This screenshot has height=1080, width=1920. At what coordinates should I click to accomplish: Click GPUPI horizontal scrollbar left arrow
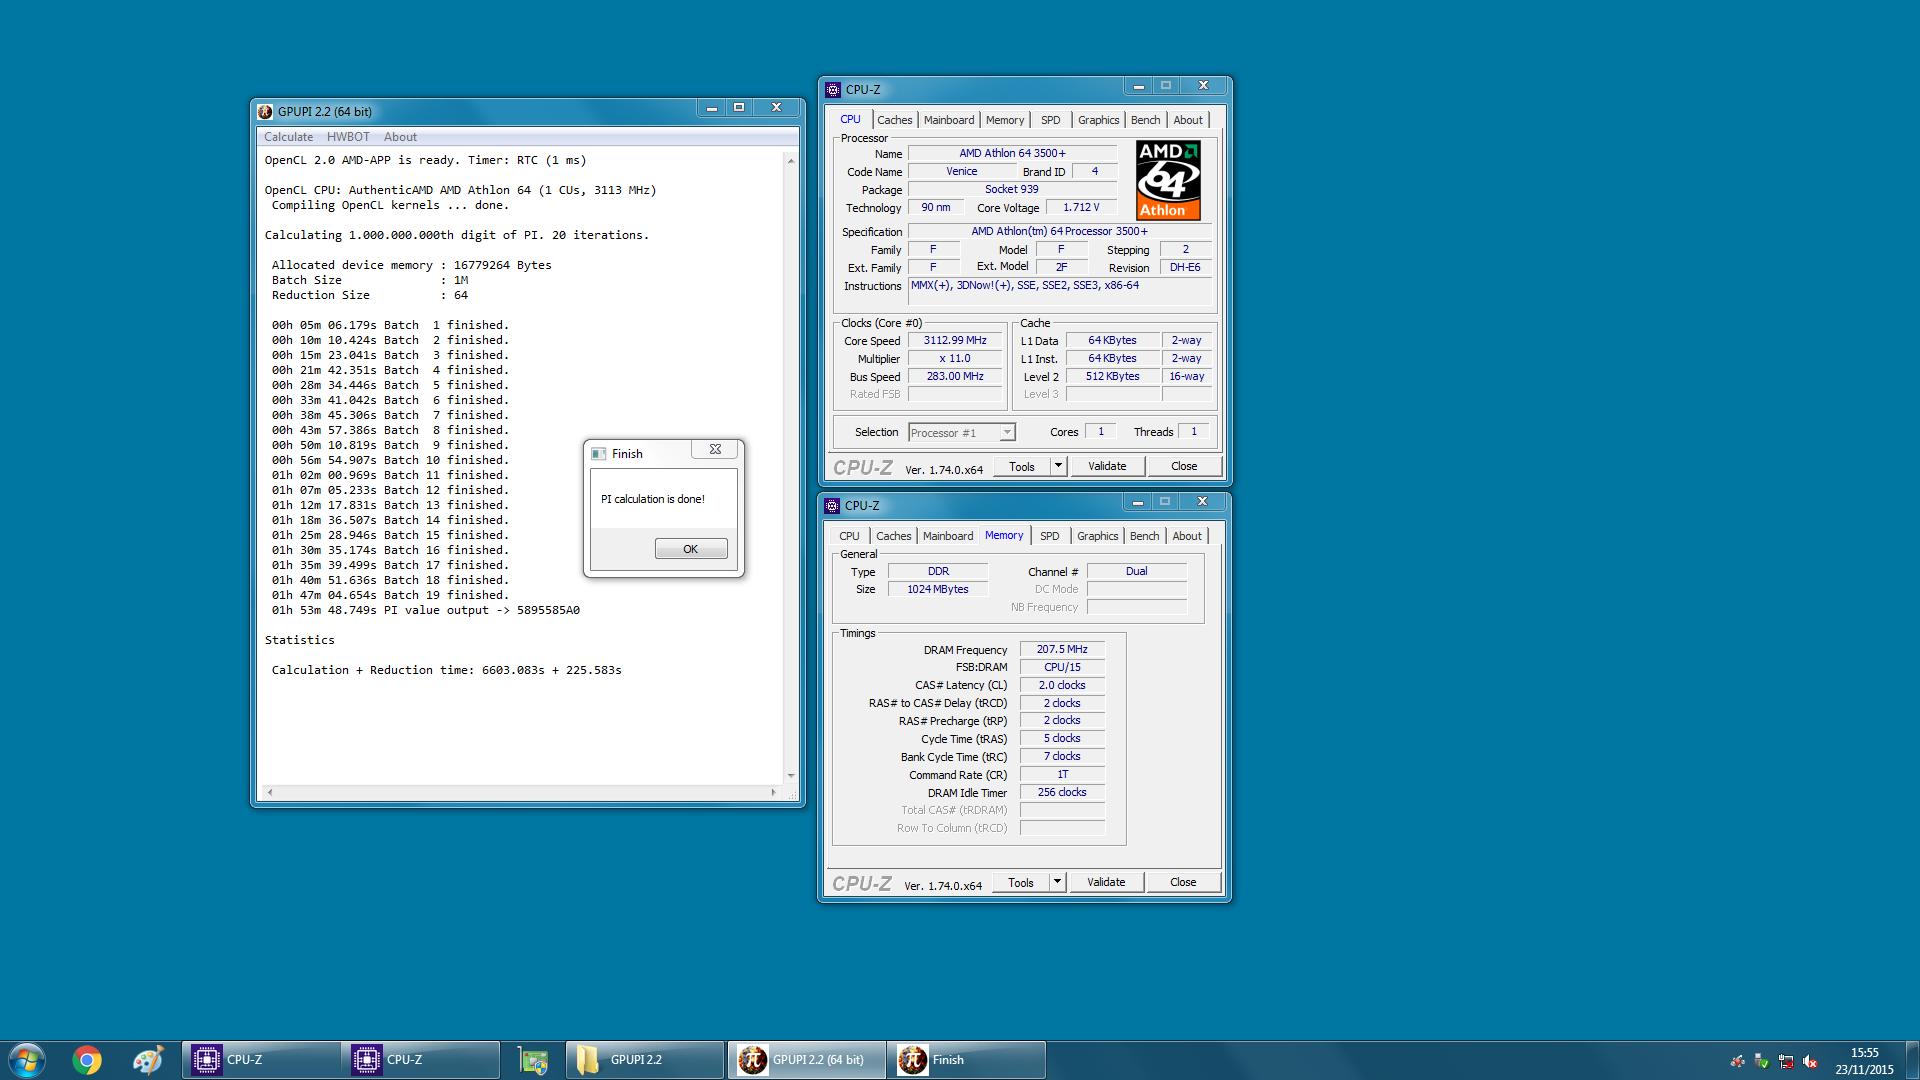(x=268, y=793)
